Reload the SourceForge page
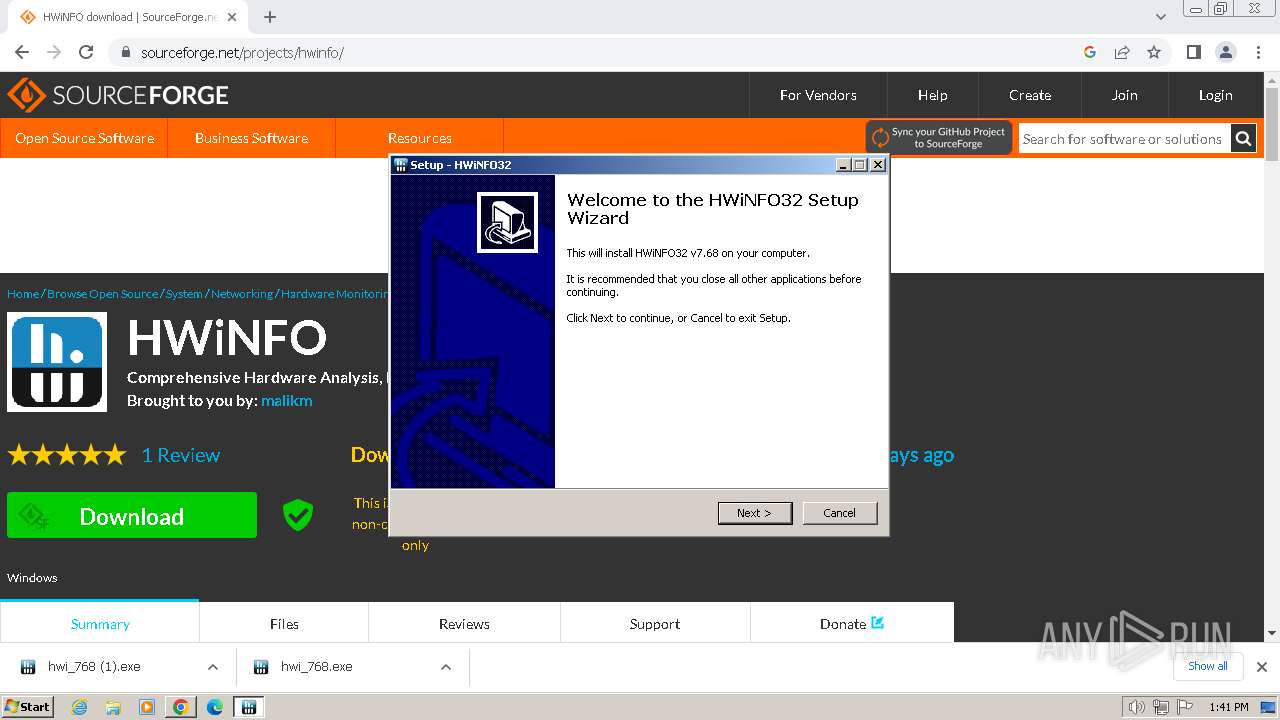 pos(86,52)
